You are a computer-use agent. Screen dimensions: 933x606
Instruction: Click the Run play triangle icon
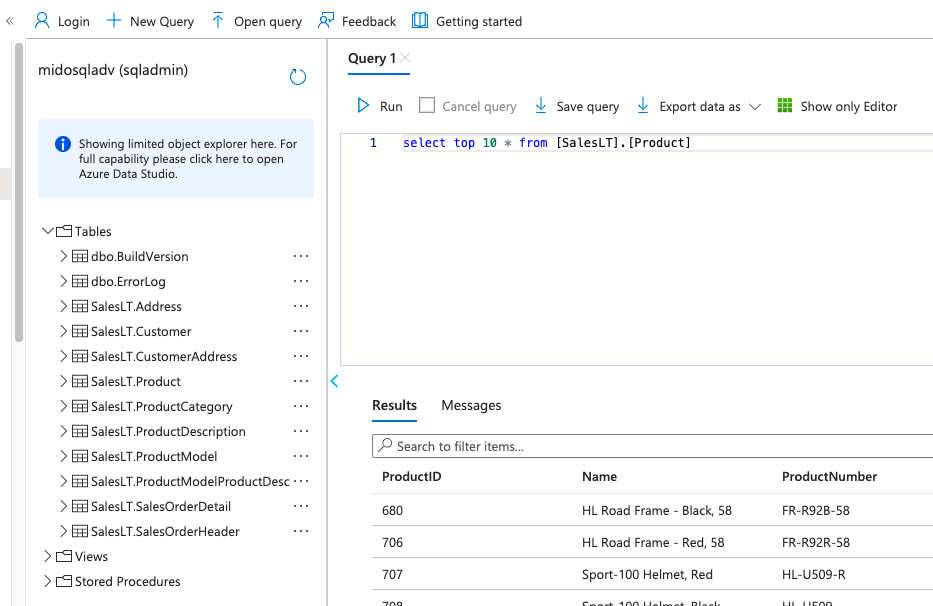[363, 106]
